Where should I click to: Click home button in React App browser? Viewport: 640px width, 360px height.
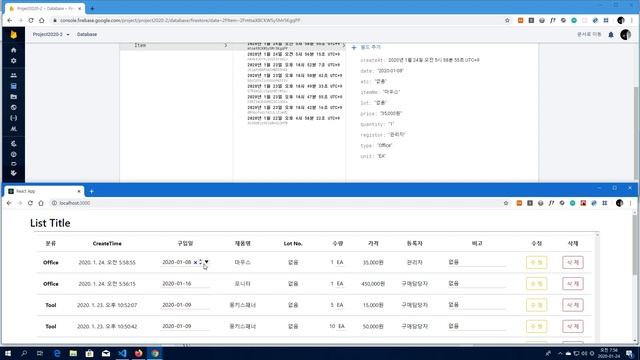click(x=41, y=203)
